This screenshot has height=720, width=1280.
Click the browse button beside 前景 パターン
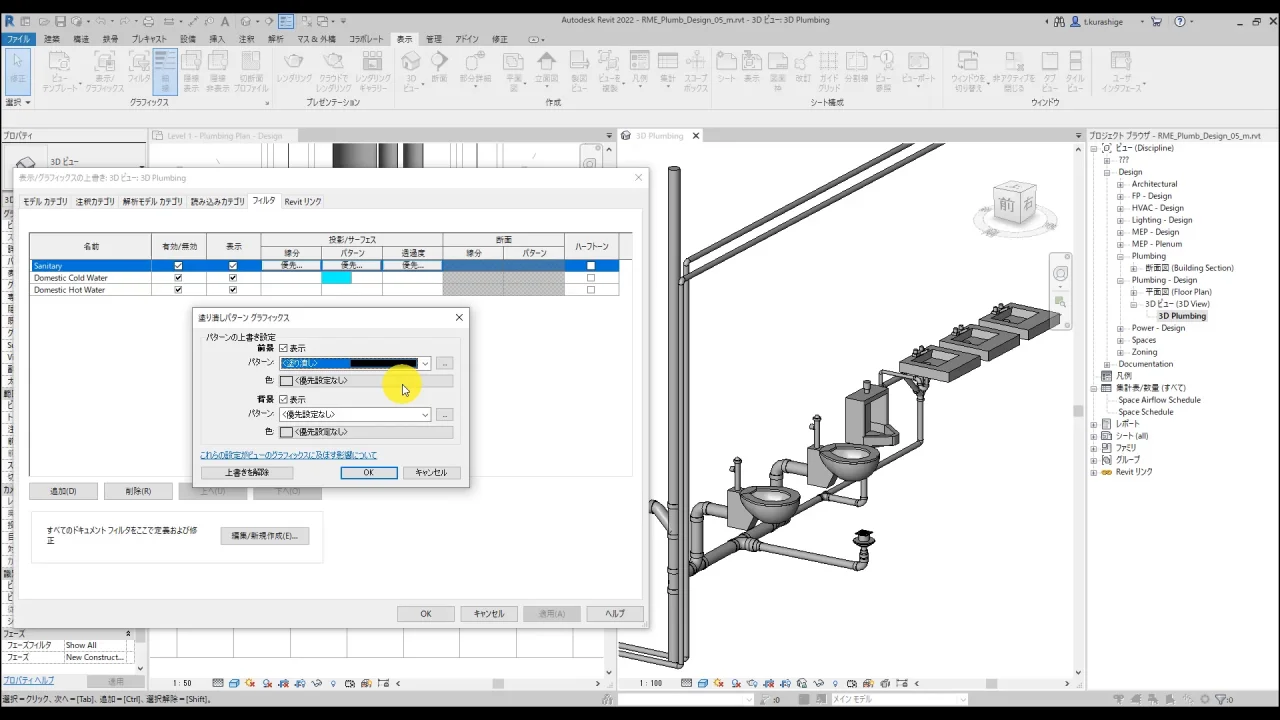(x=445, y=363)
